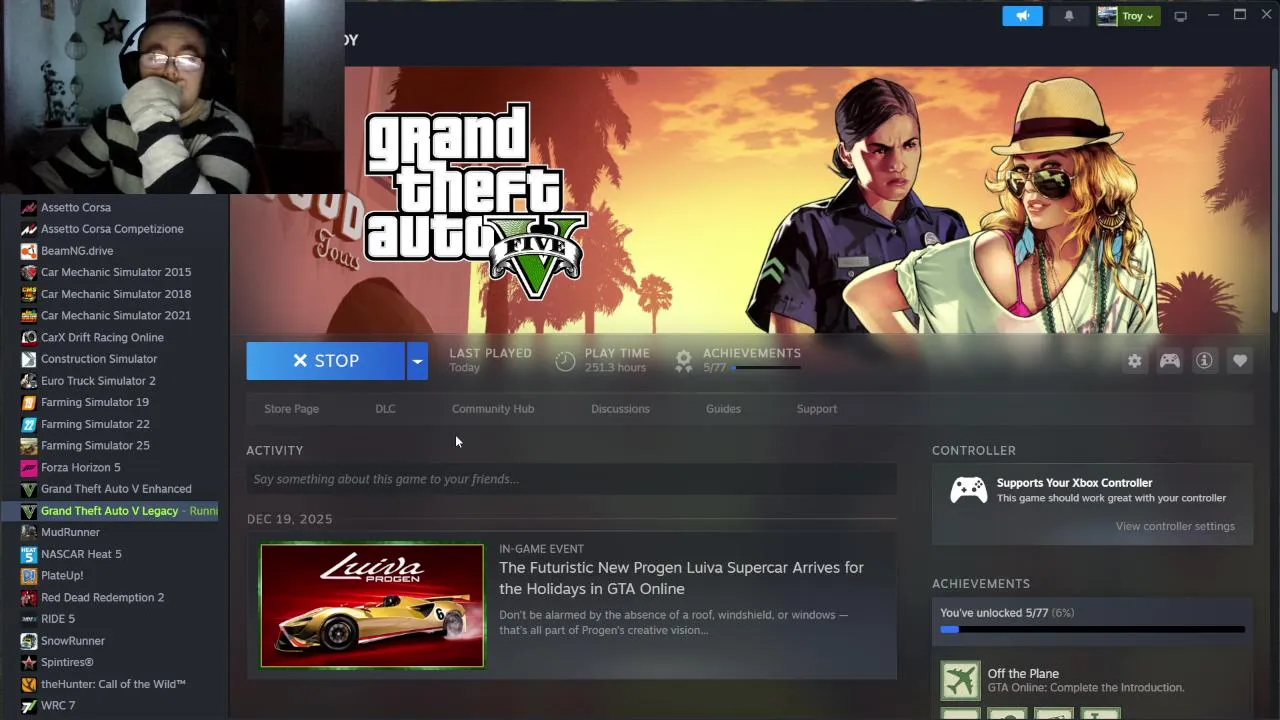
Task: Click Car Mechanic Simulator 2015 icon
Action: pos(29,272)
